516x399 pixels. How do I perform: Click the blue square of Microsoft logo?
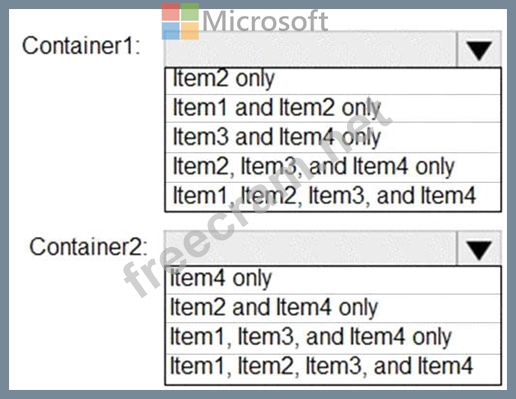(x=170, y=31)
